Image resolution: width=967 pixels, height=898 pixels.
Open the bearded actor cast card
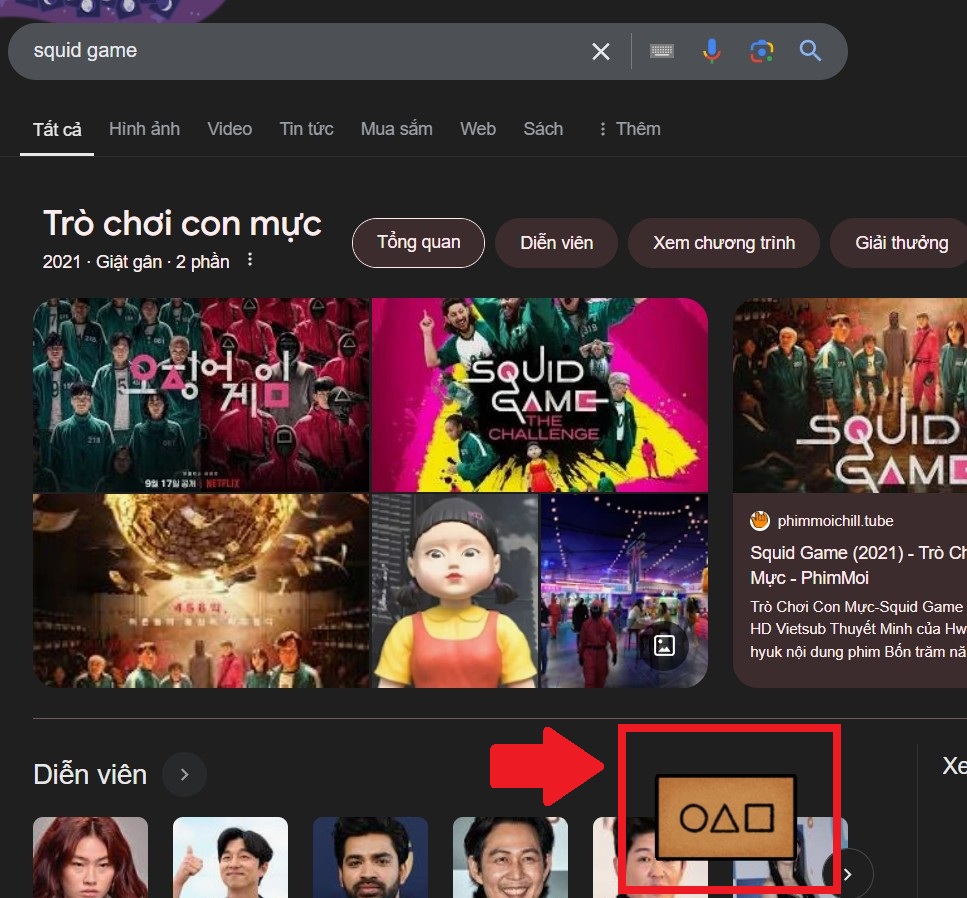coord(371,857)
